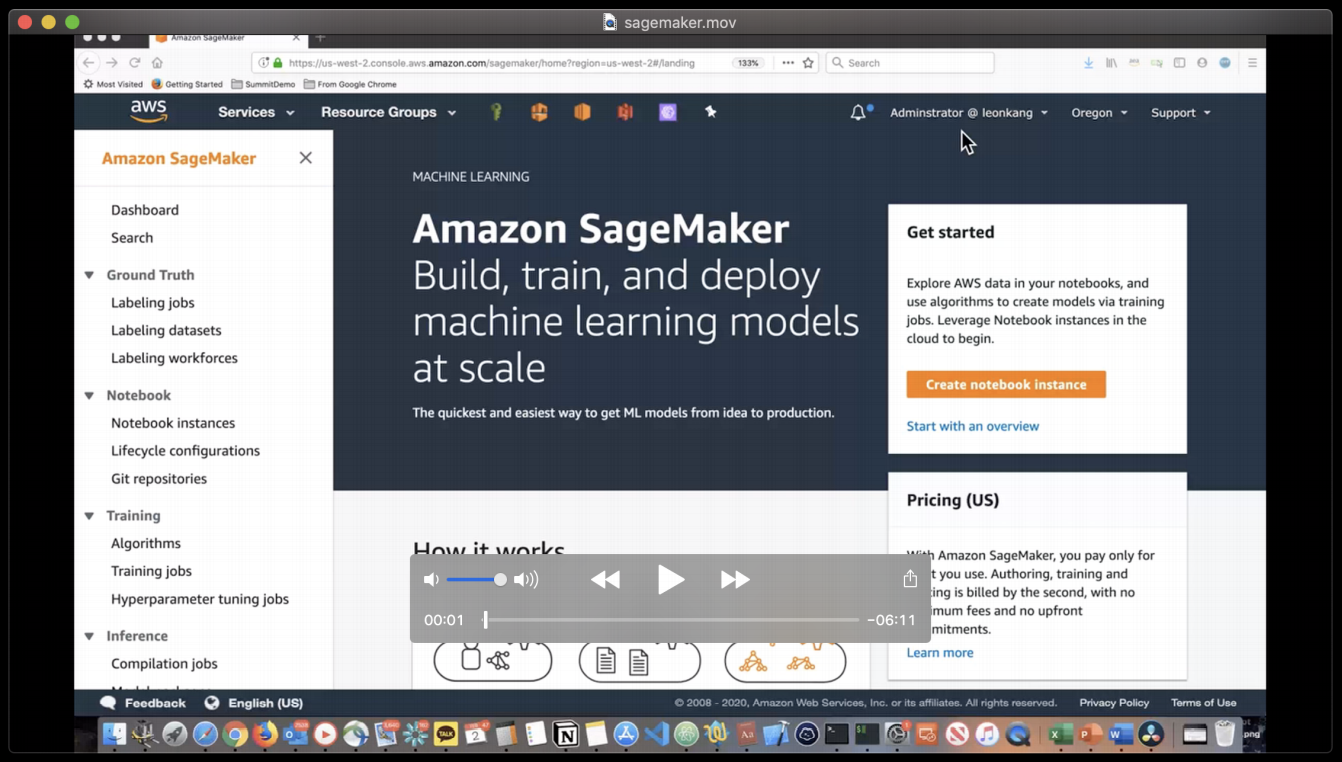The image size is (1342, 762).
Task: Go to Labeling jobs
Action: coord(153,302)
